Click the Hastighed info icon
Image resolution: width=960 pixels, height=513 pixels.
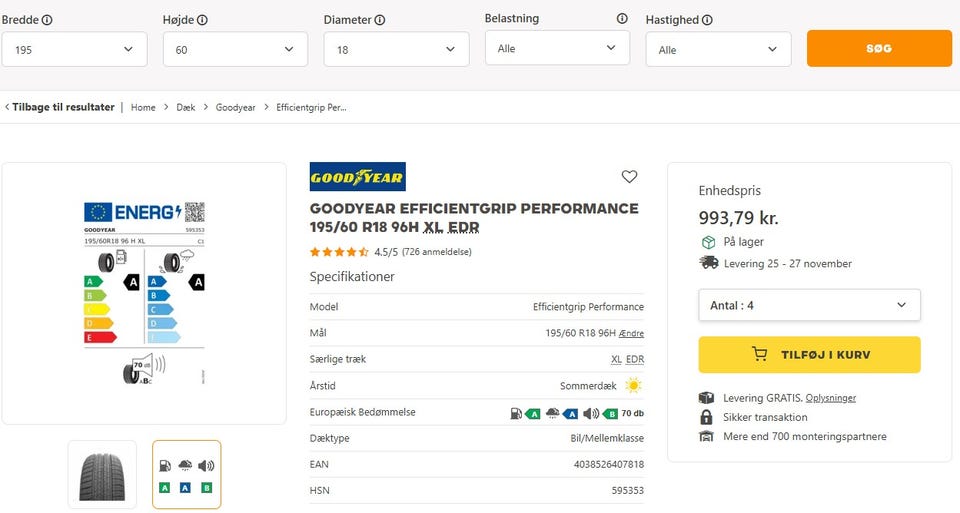tap(707, 20)
